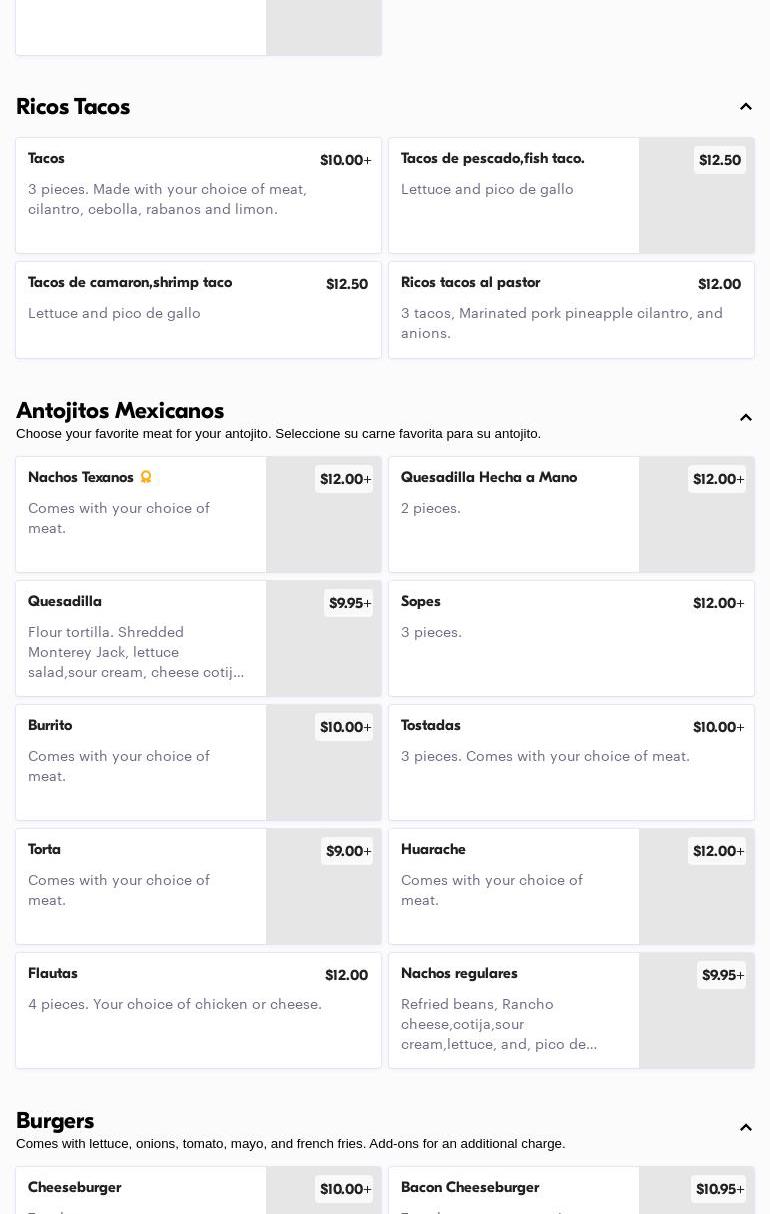The width and height of the screenshot is (770, 1214).
Task: Open the Burrito item card
Action: point(141,762)
